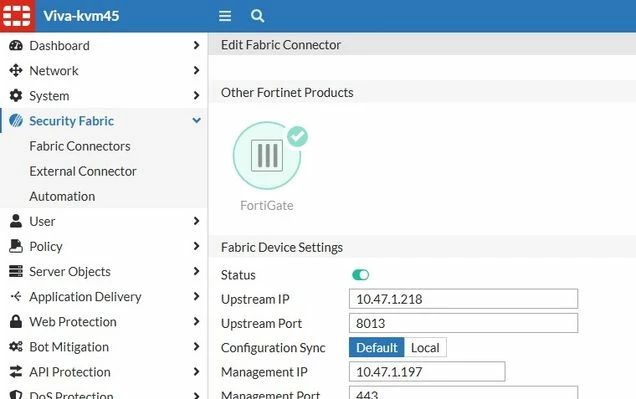Expand the Web Protection chevron
This screenshot has width=636, height=399.
(x=196, y=322)
